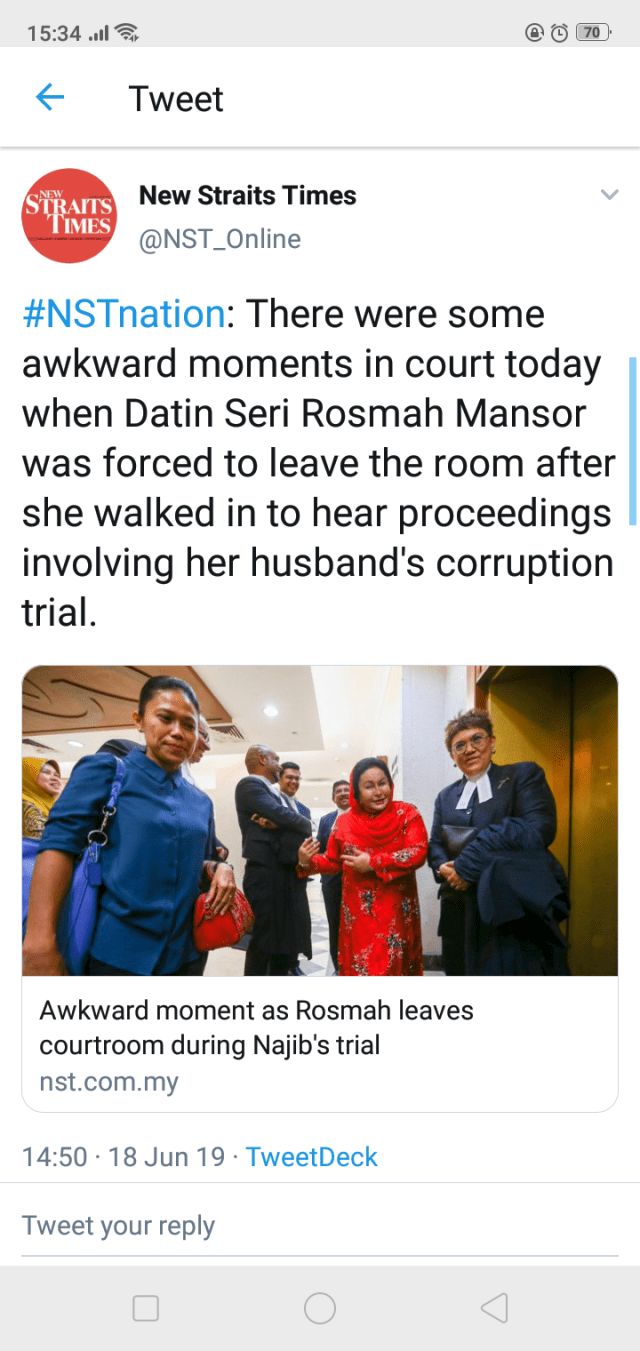Tap the alarm clock status icon

tap(560, 32)
